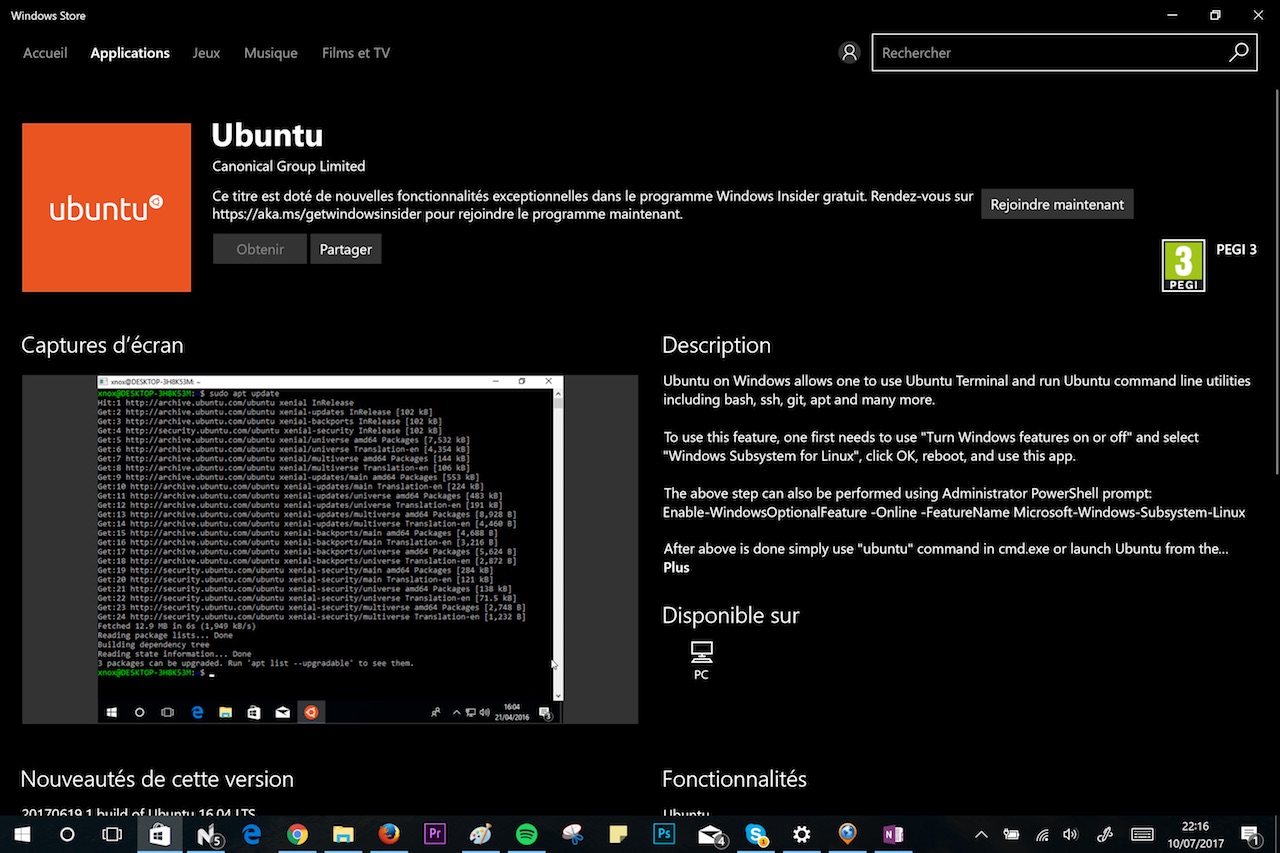Switch to the Accueil tab
Screen dimensions: 1280x853
[x=45, y=53]
